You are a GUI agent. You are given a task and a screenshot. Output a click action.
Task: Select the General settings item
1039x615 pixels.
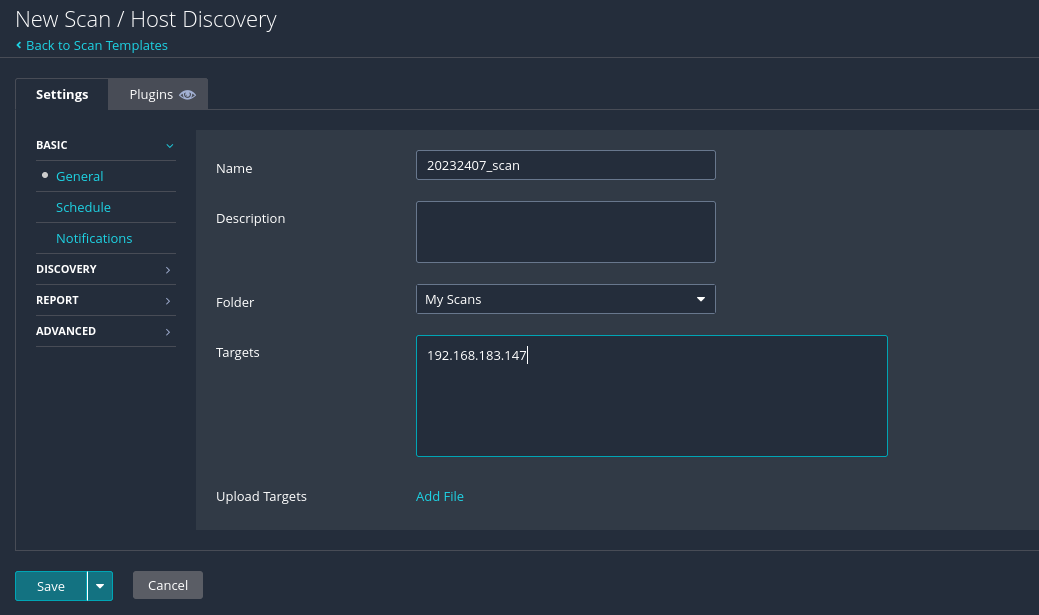coord(80,176)
